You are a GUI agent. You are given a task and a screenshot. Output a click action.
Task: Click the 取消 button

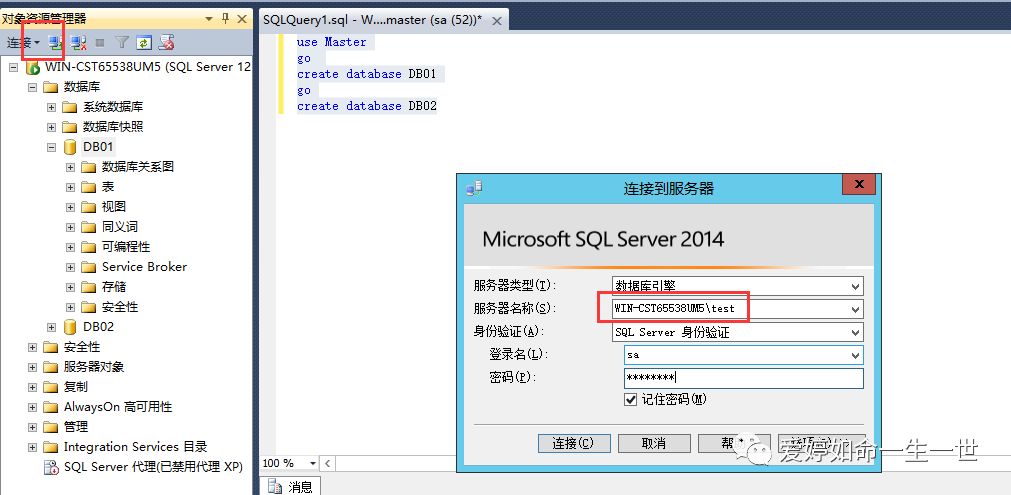point(654,443)
